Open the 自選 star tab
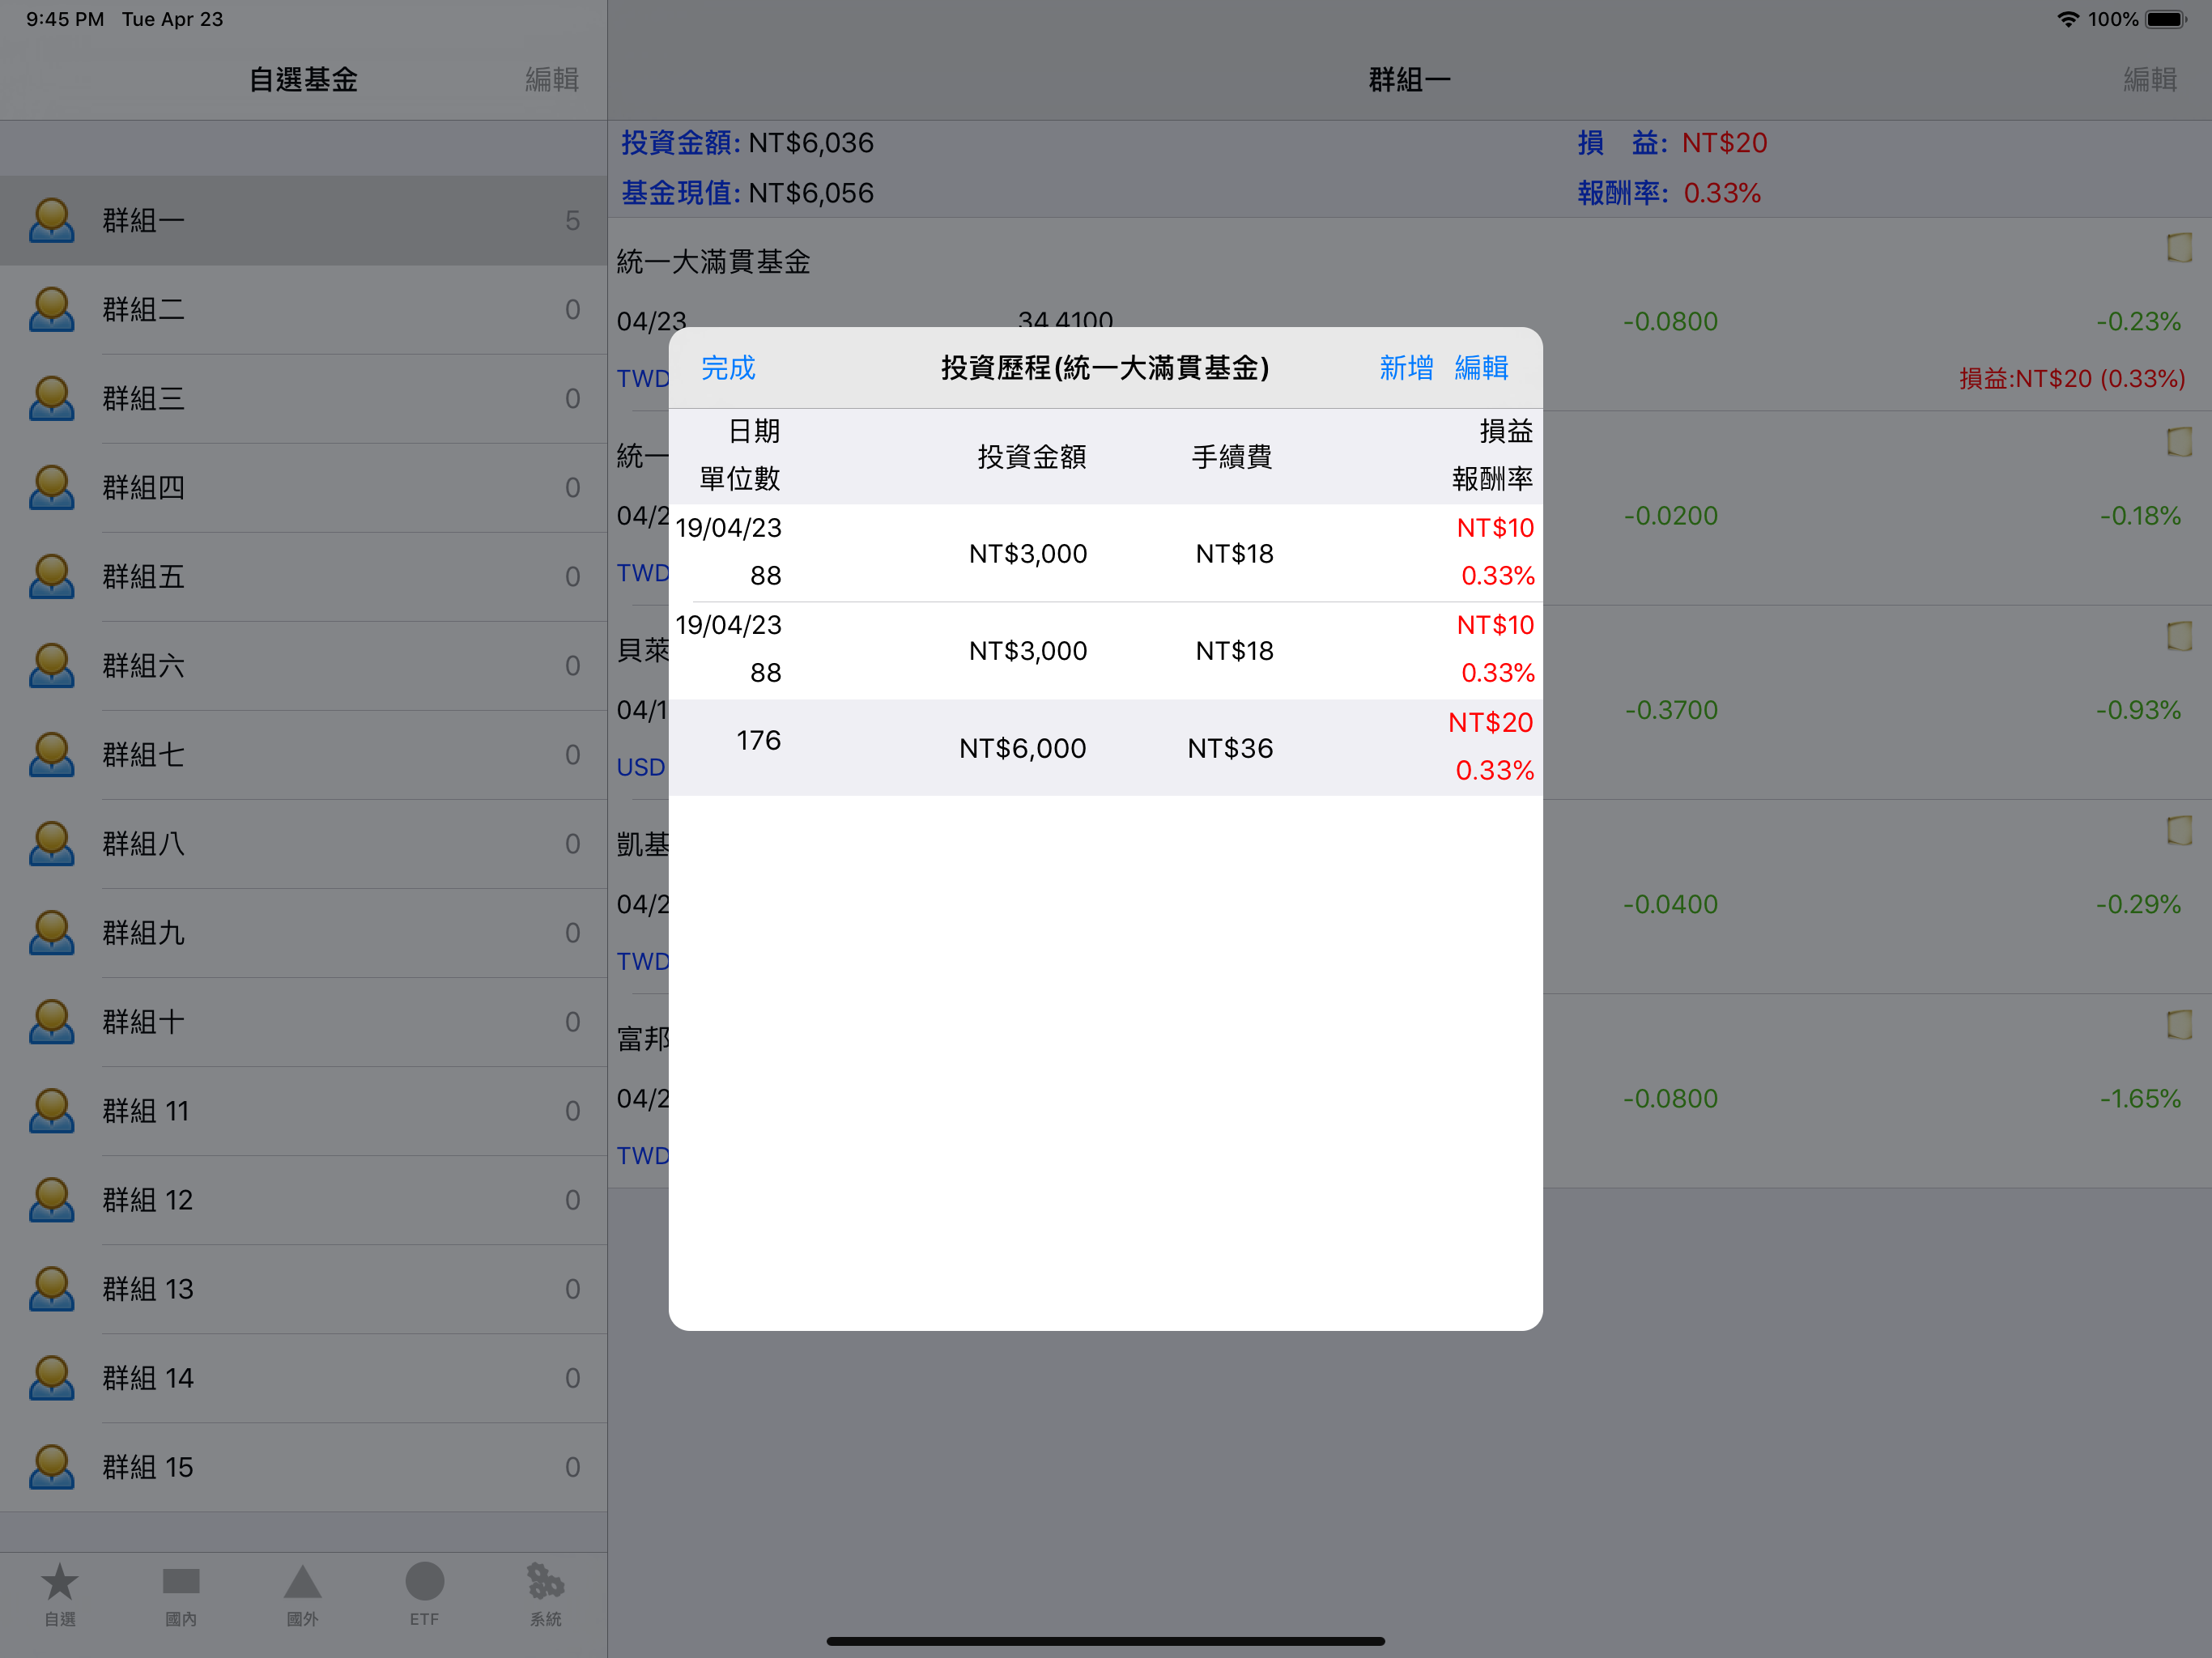Viewport: 2212px width, 1658px height. click(60, 1594)
